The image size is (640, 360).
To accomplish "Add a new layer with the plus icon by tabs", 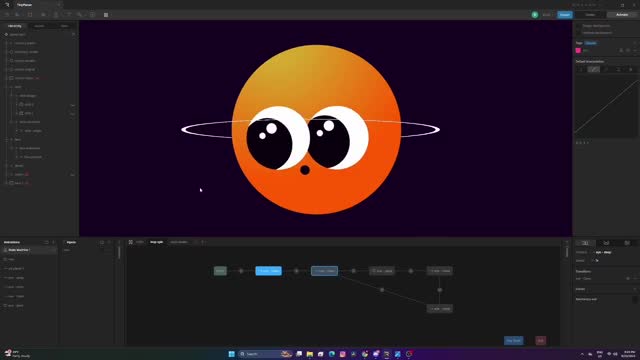I will 203,242.
